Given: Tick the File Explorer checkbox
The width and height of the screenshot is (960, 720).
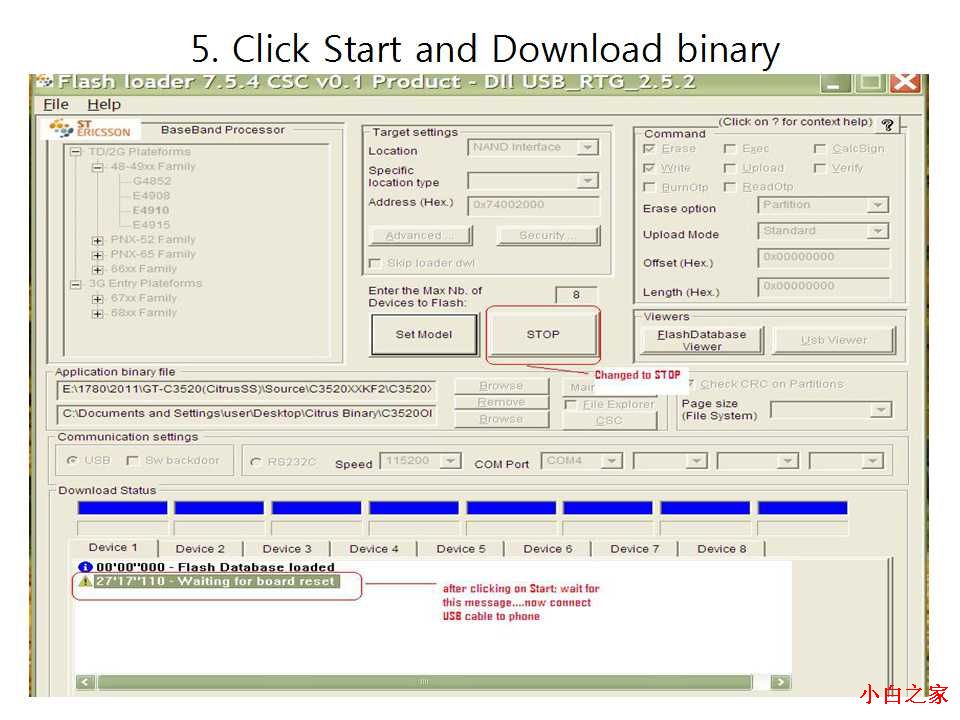Looking at the screenshot, I should pyautogui.click(x=570, y=405).
